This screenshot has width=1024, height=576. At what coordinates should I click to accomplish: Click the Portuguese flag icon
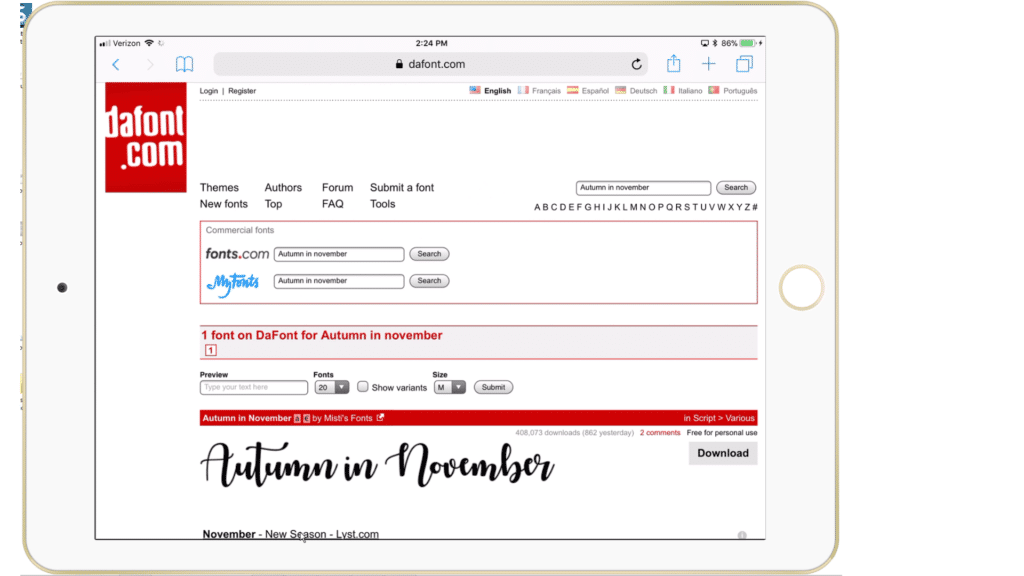(714, 90)
